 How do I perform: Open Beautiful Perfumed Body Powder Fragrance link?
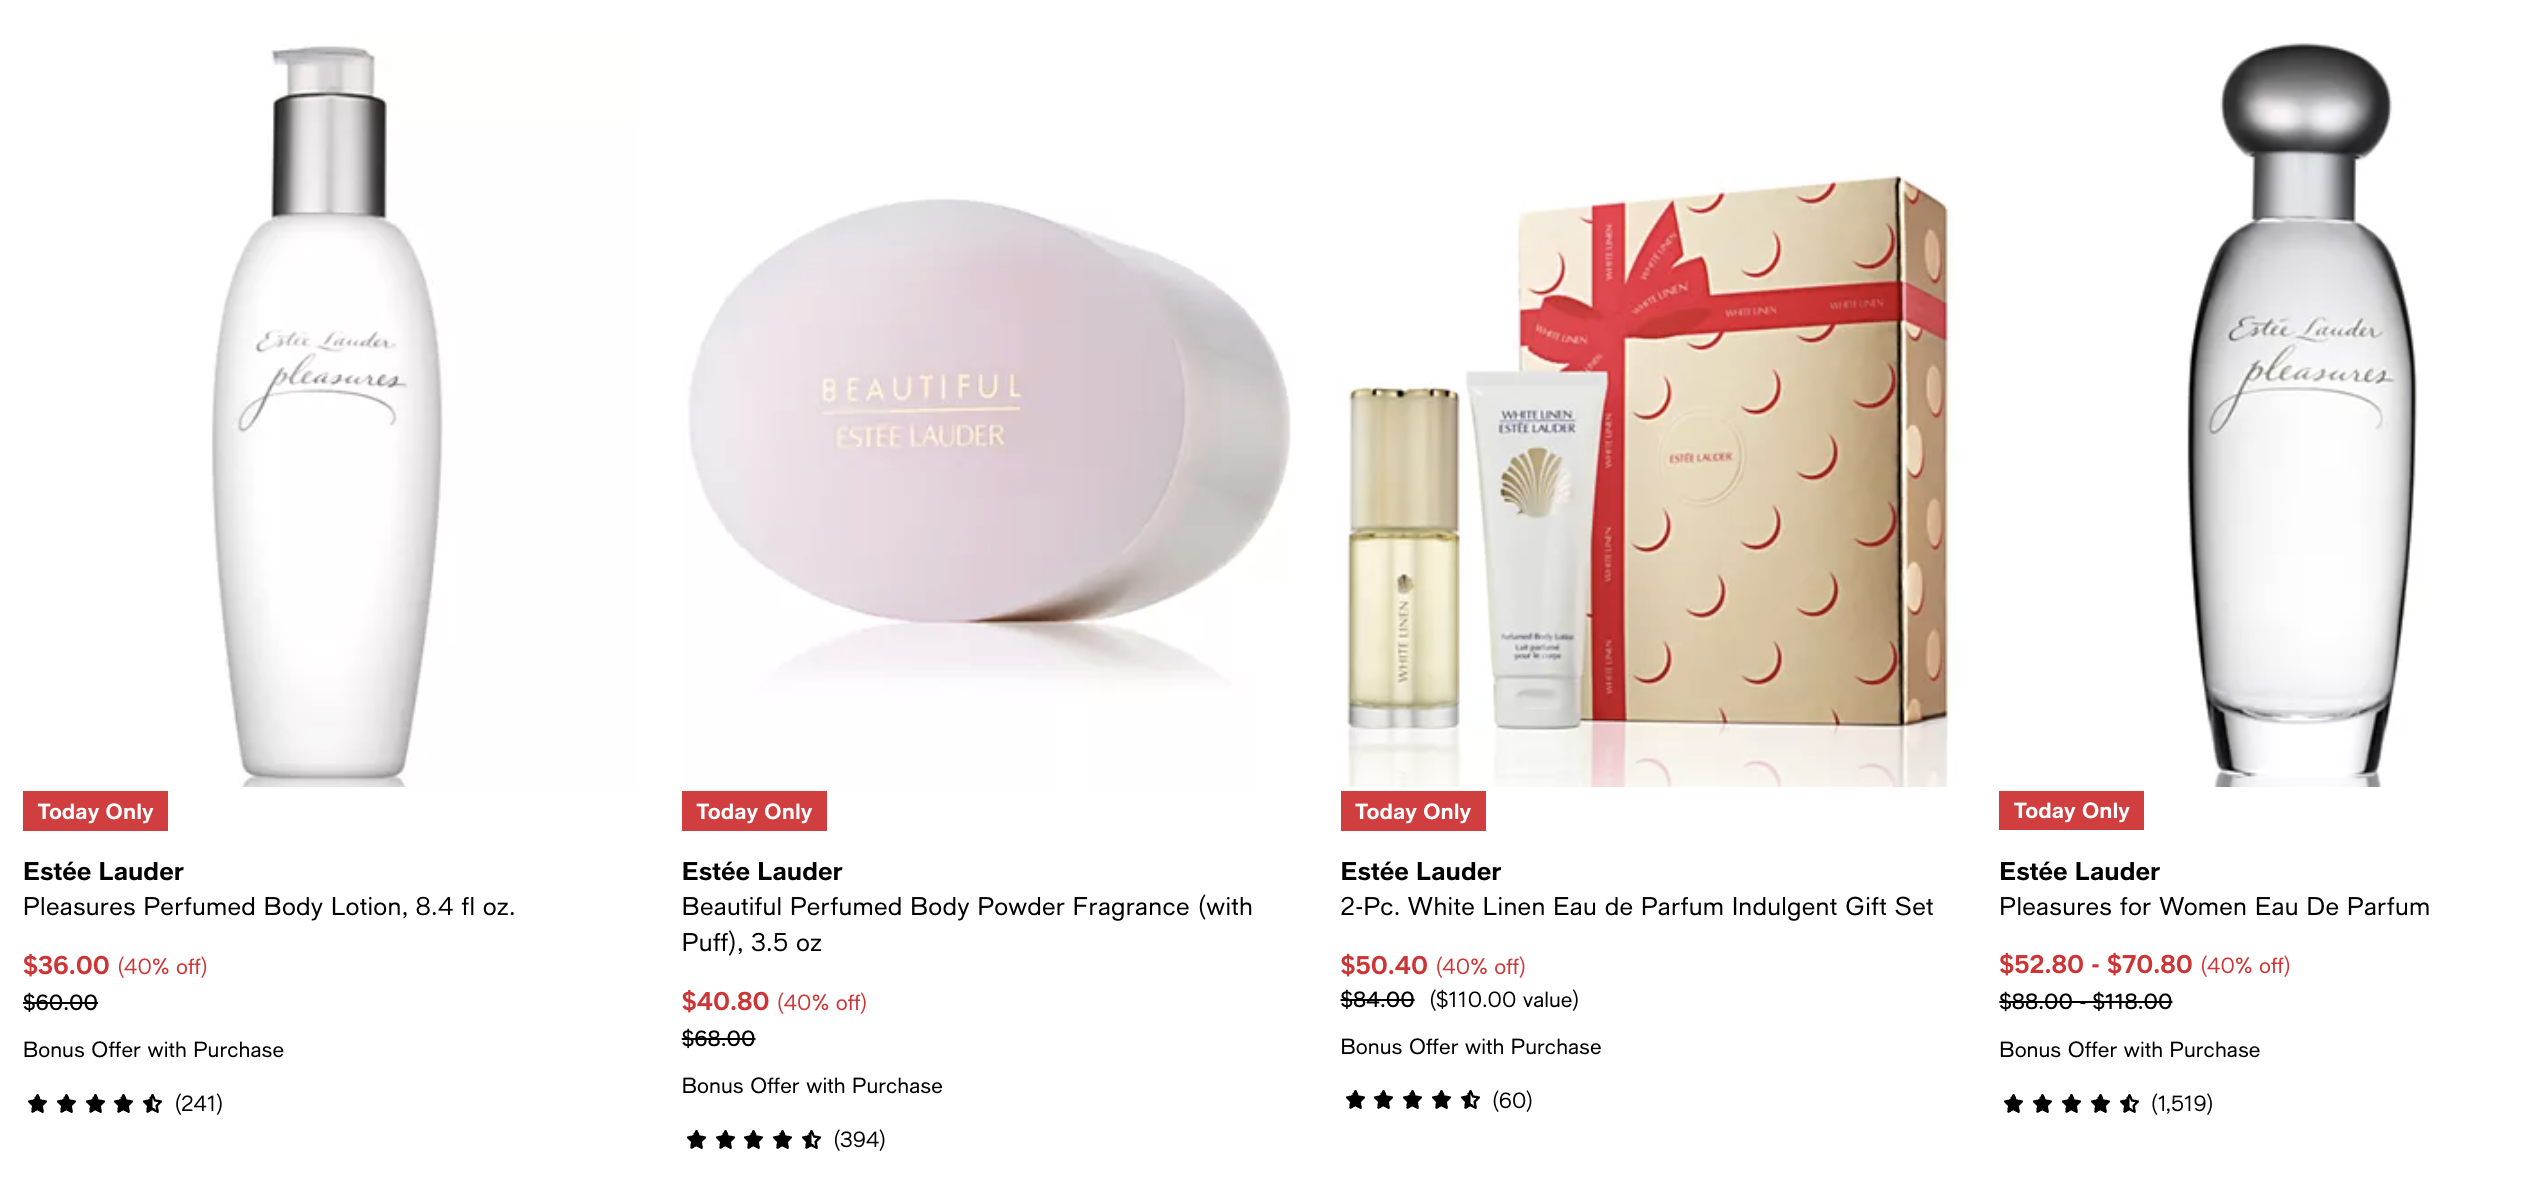[x=967, y=925]
